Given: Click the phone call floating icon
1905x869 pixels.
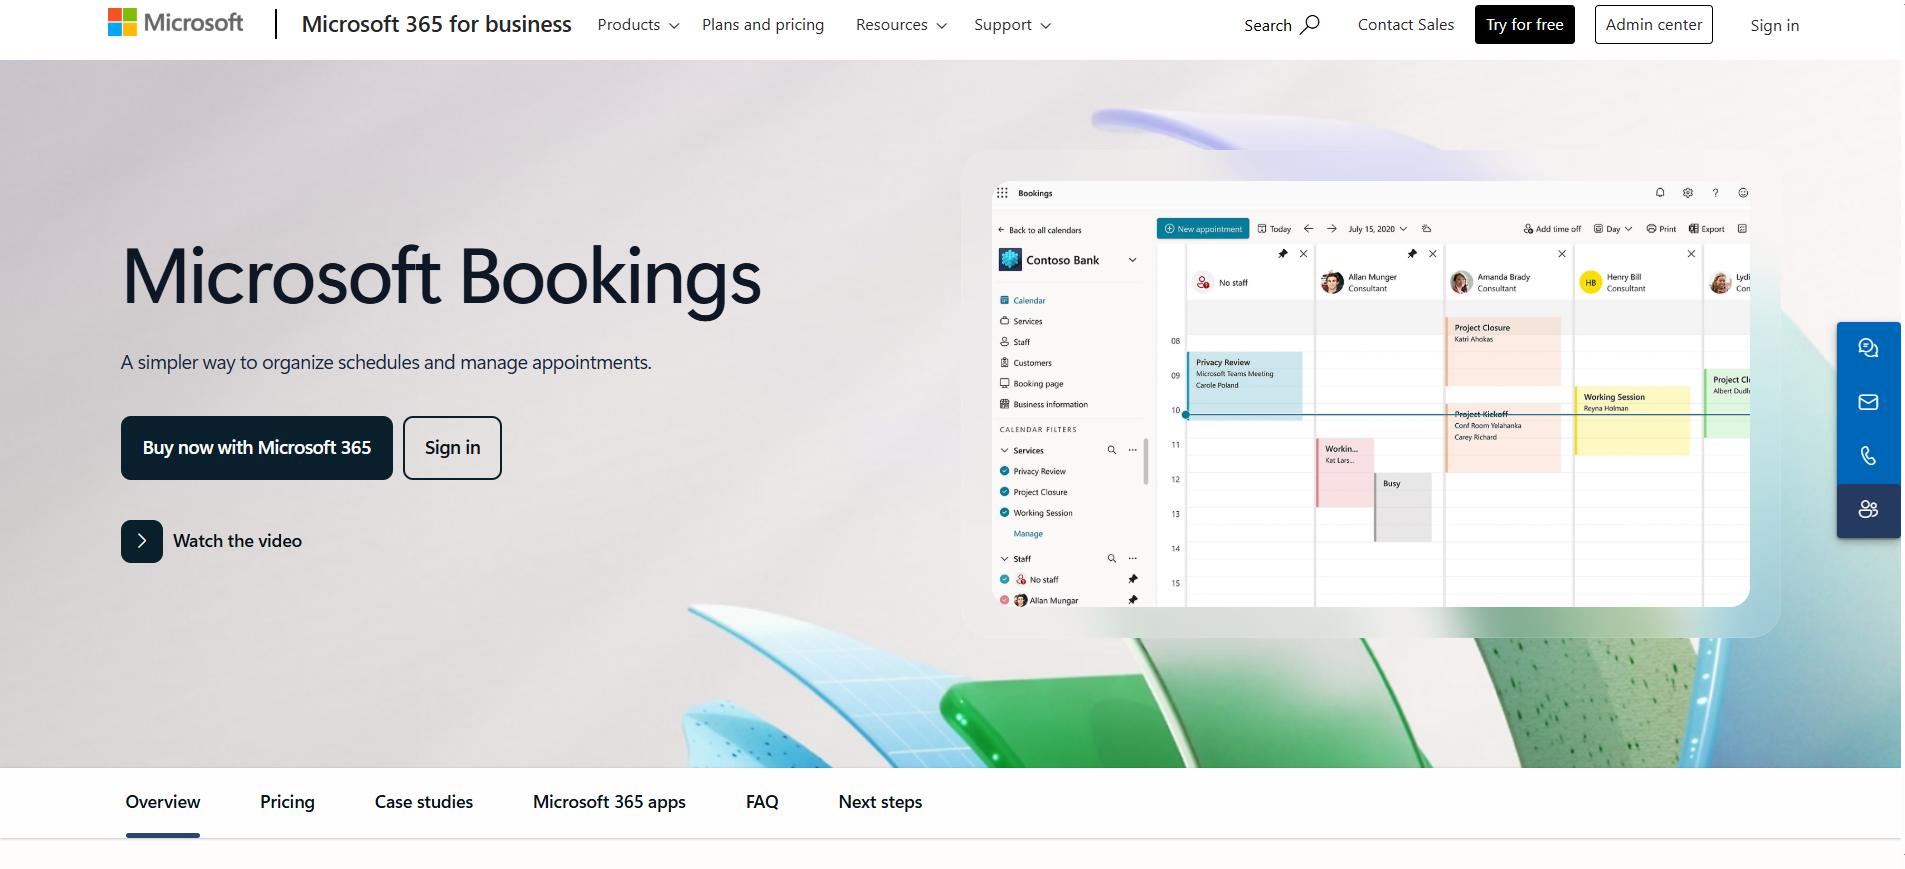Looking at the screenshot, I should coord(1868,456).
